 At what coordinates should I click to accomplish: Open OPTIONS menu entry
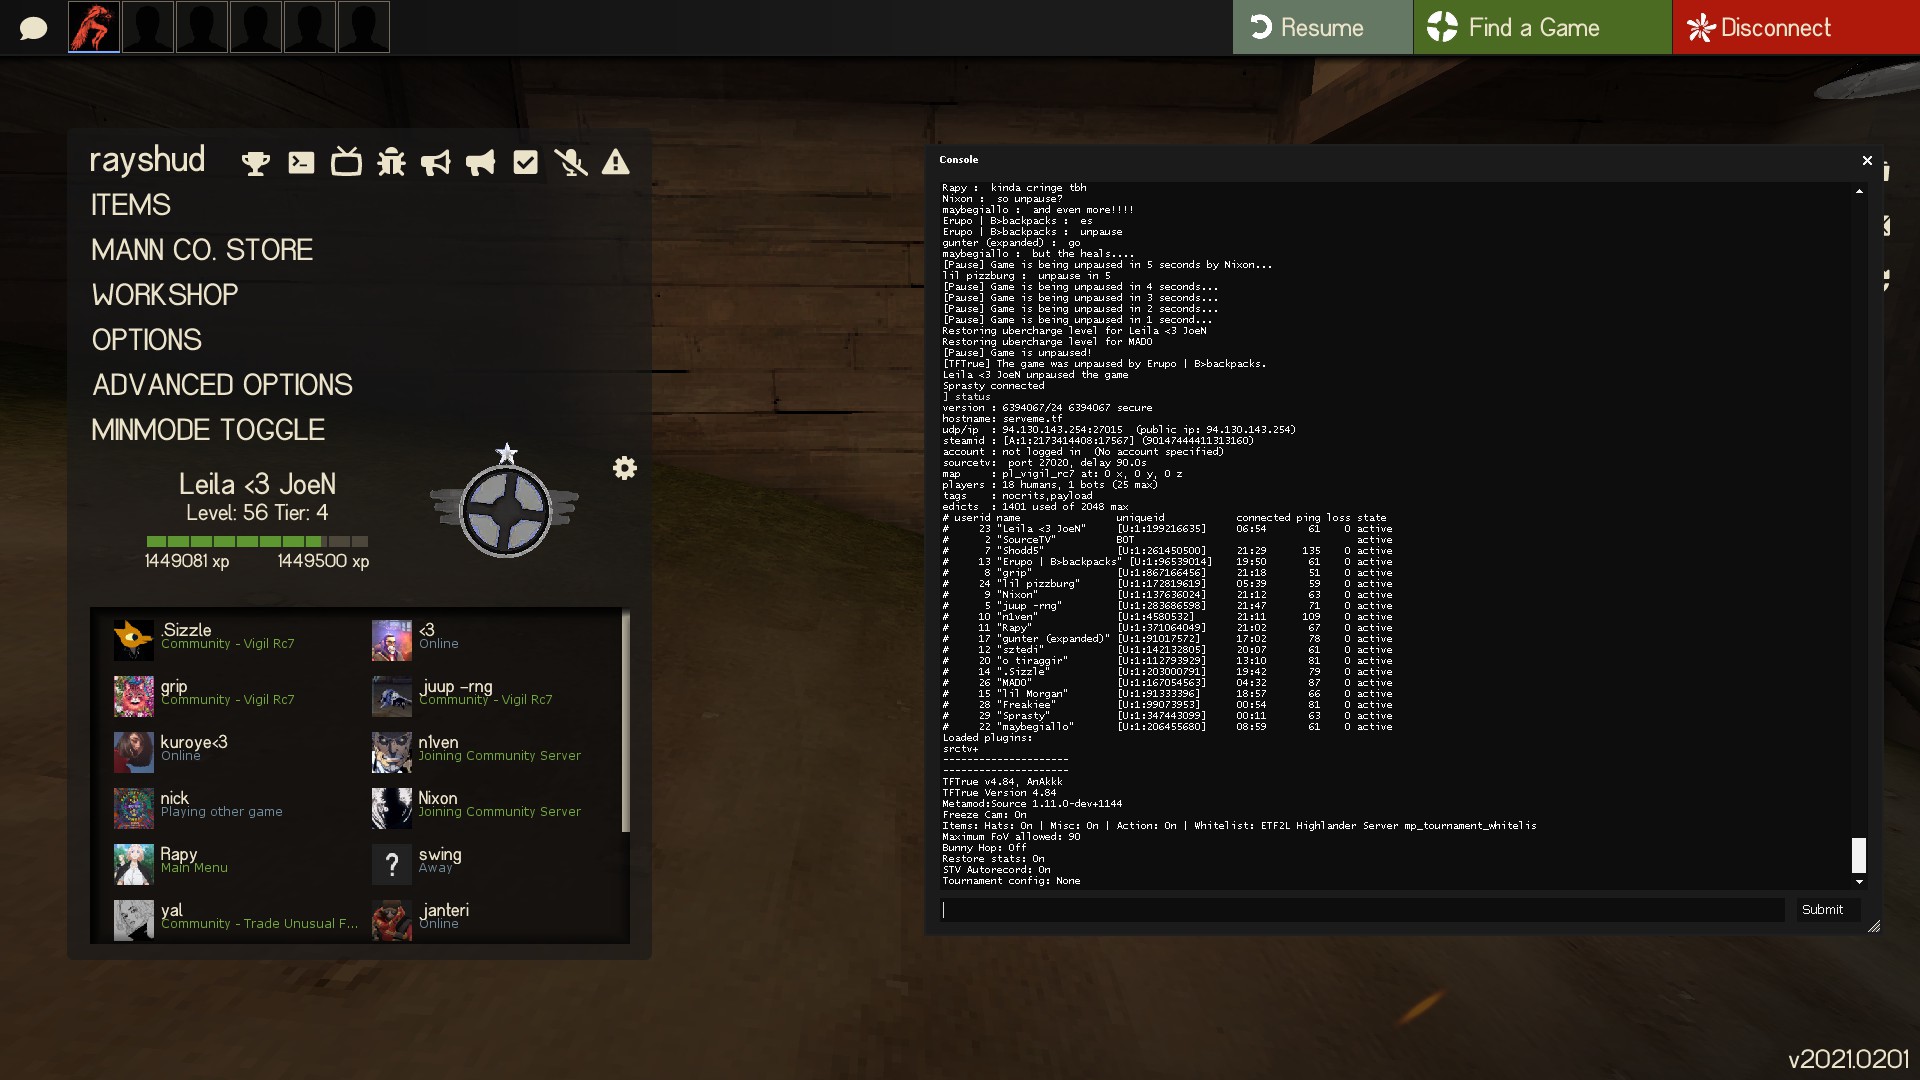coord(147,340)
